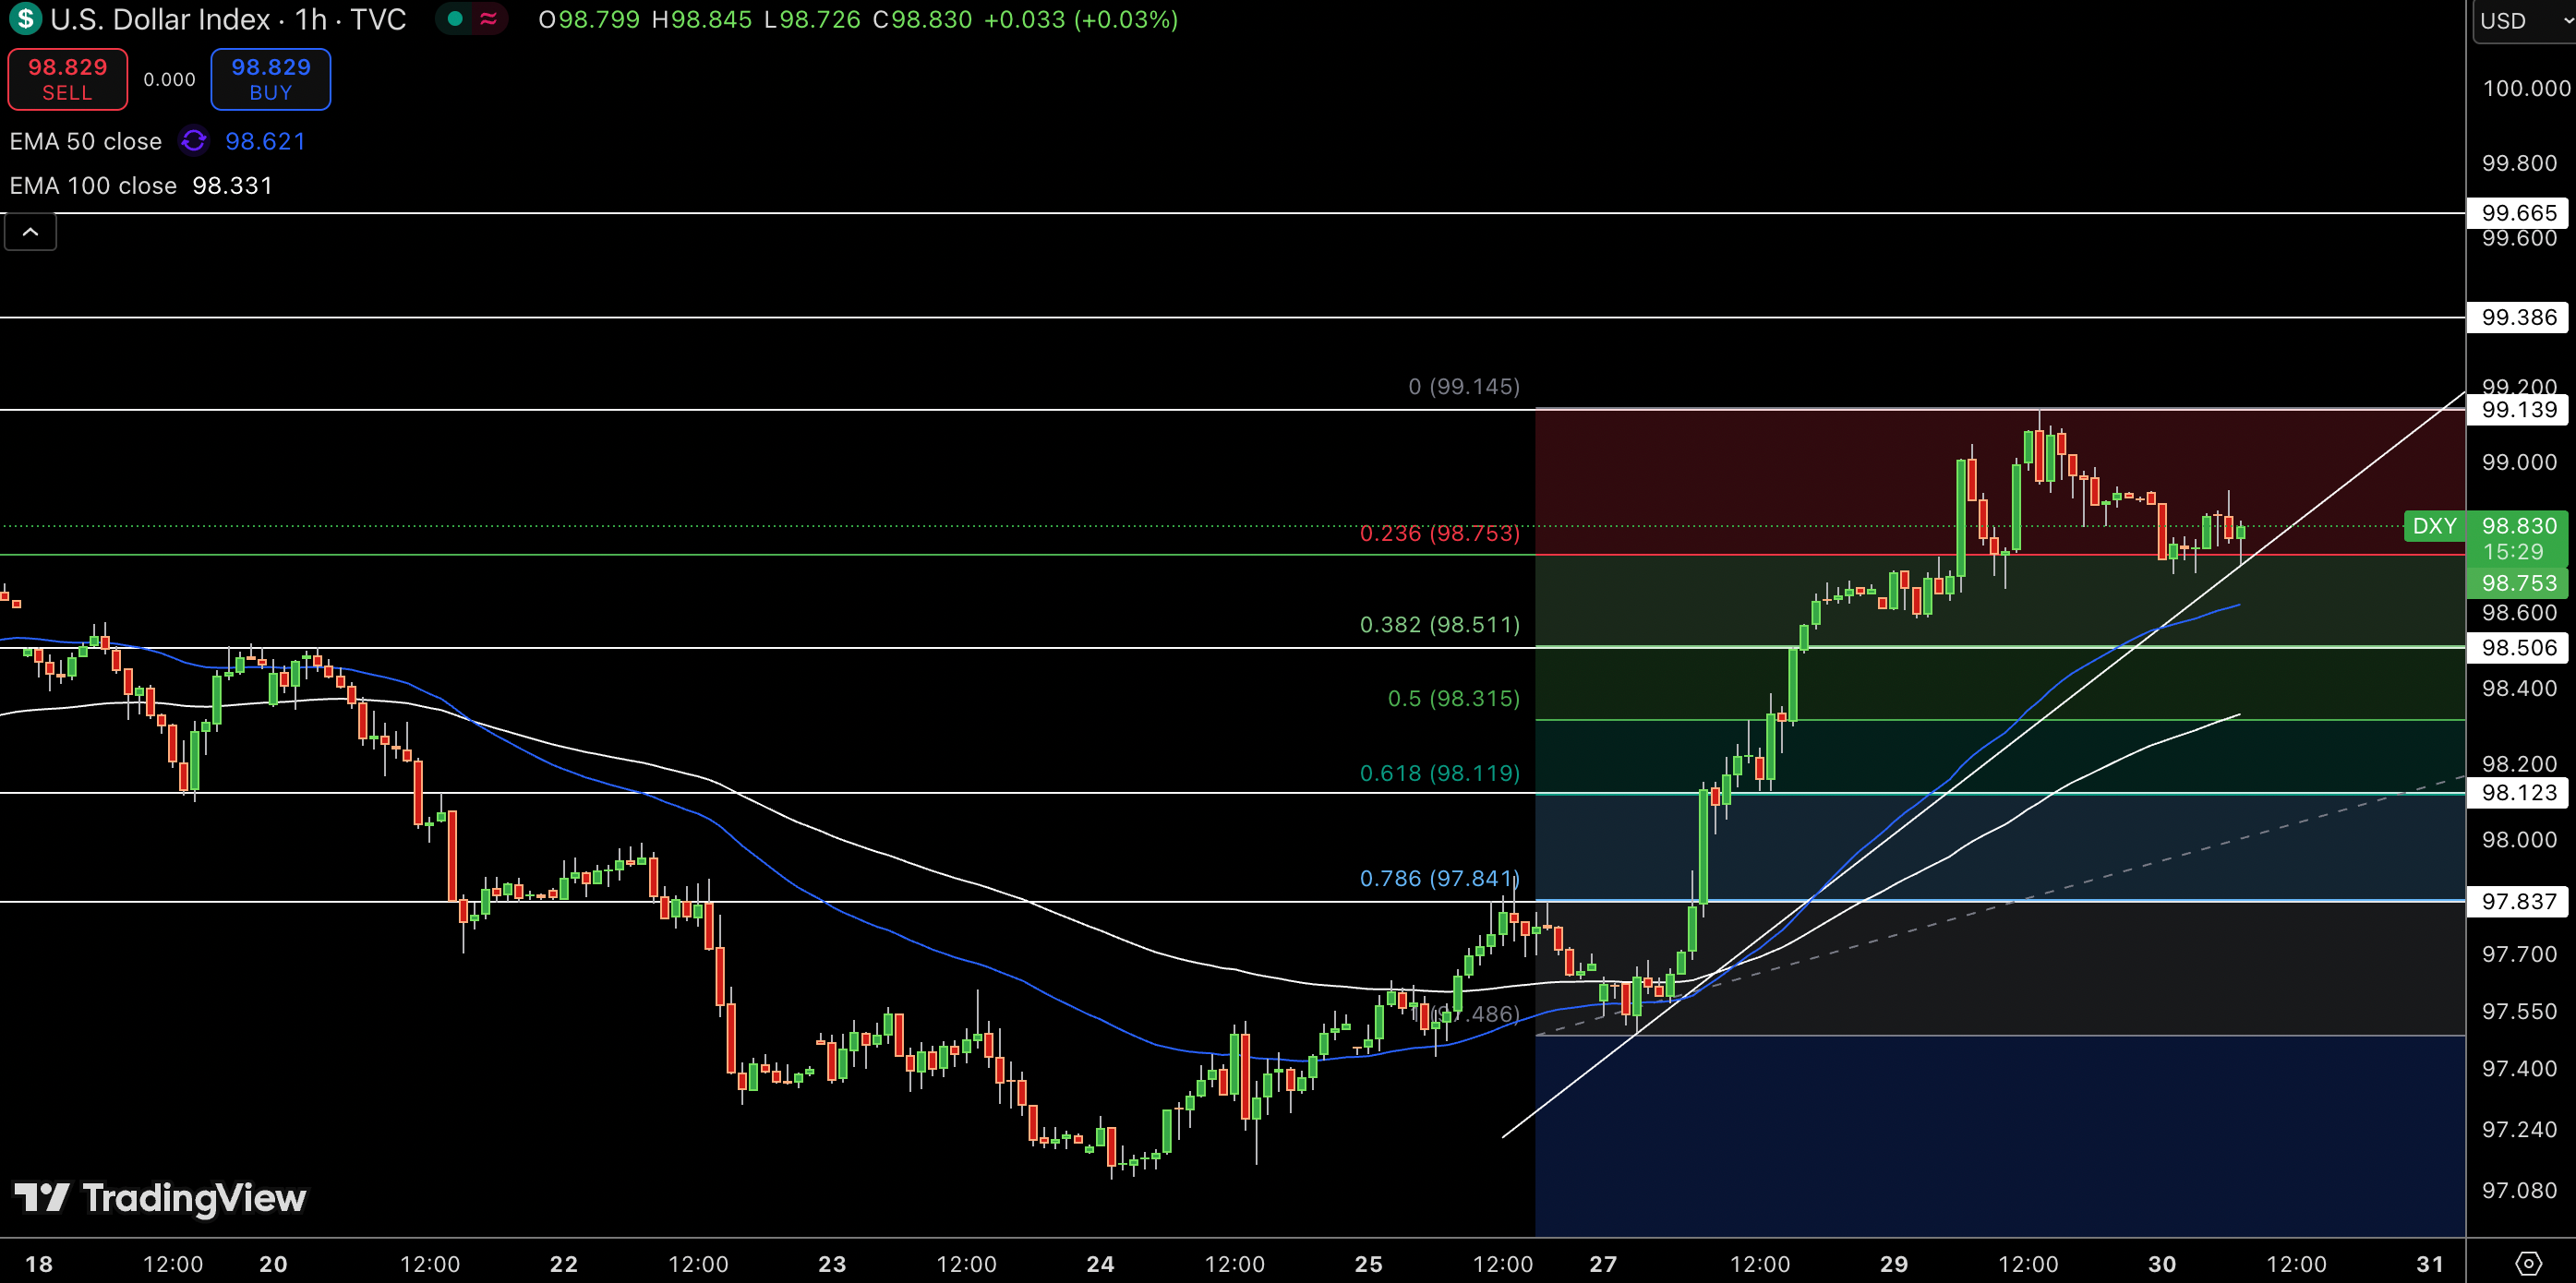The height and width of the screenshot is (1283, 2576).
Task: Open the USD currency dropdown
Action: pos(2524,20)
